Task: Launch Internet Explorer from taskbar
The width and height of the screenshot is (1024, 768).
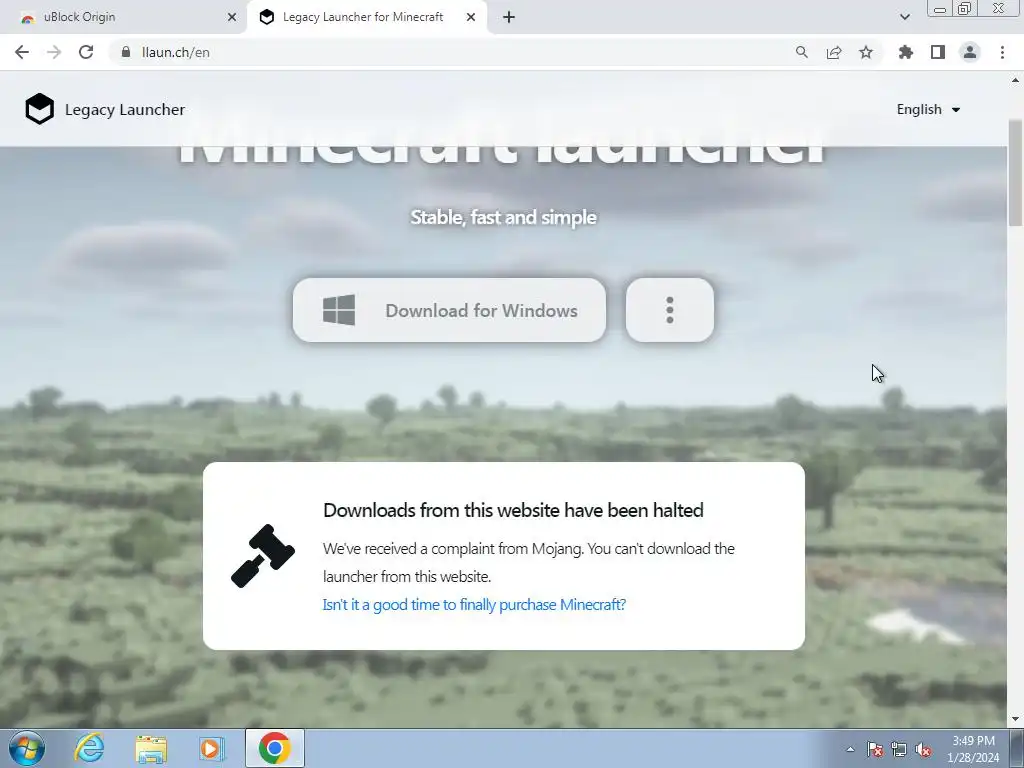Action: point(89,748)
